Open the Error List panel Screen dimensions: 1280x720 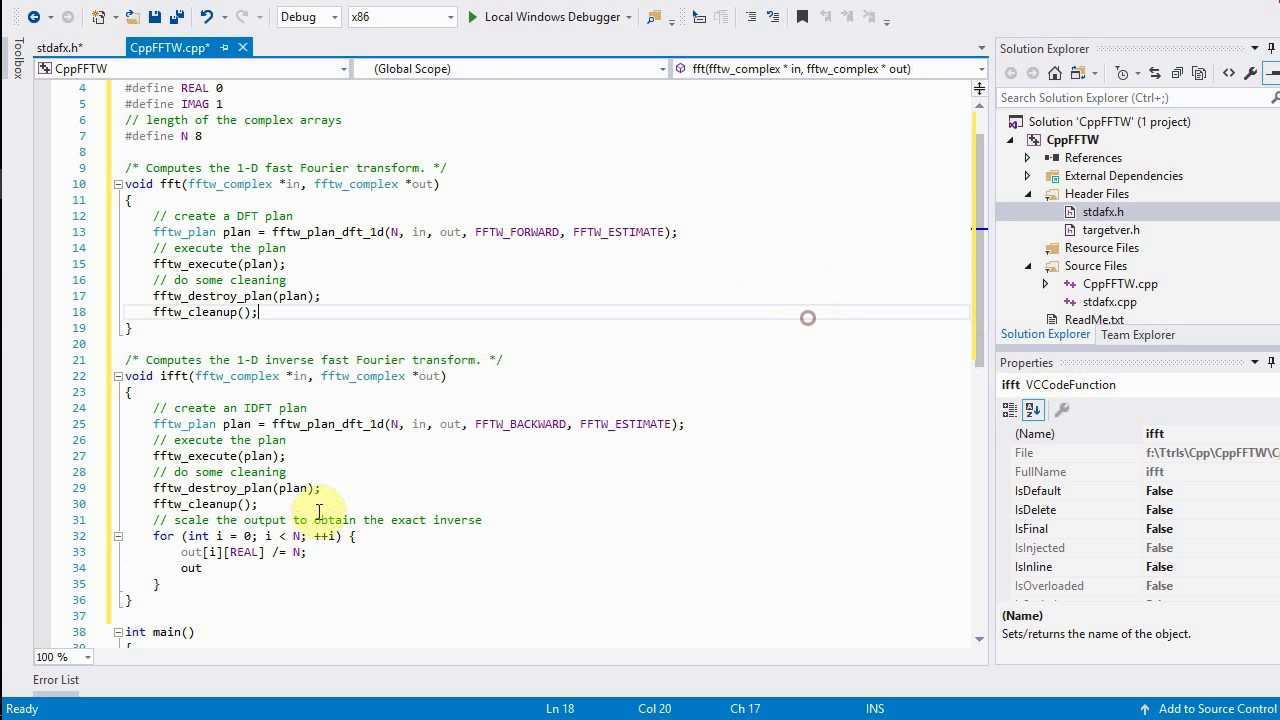56,680
